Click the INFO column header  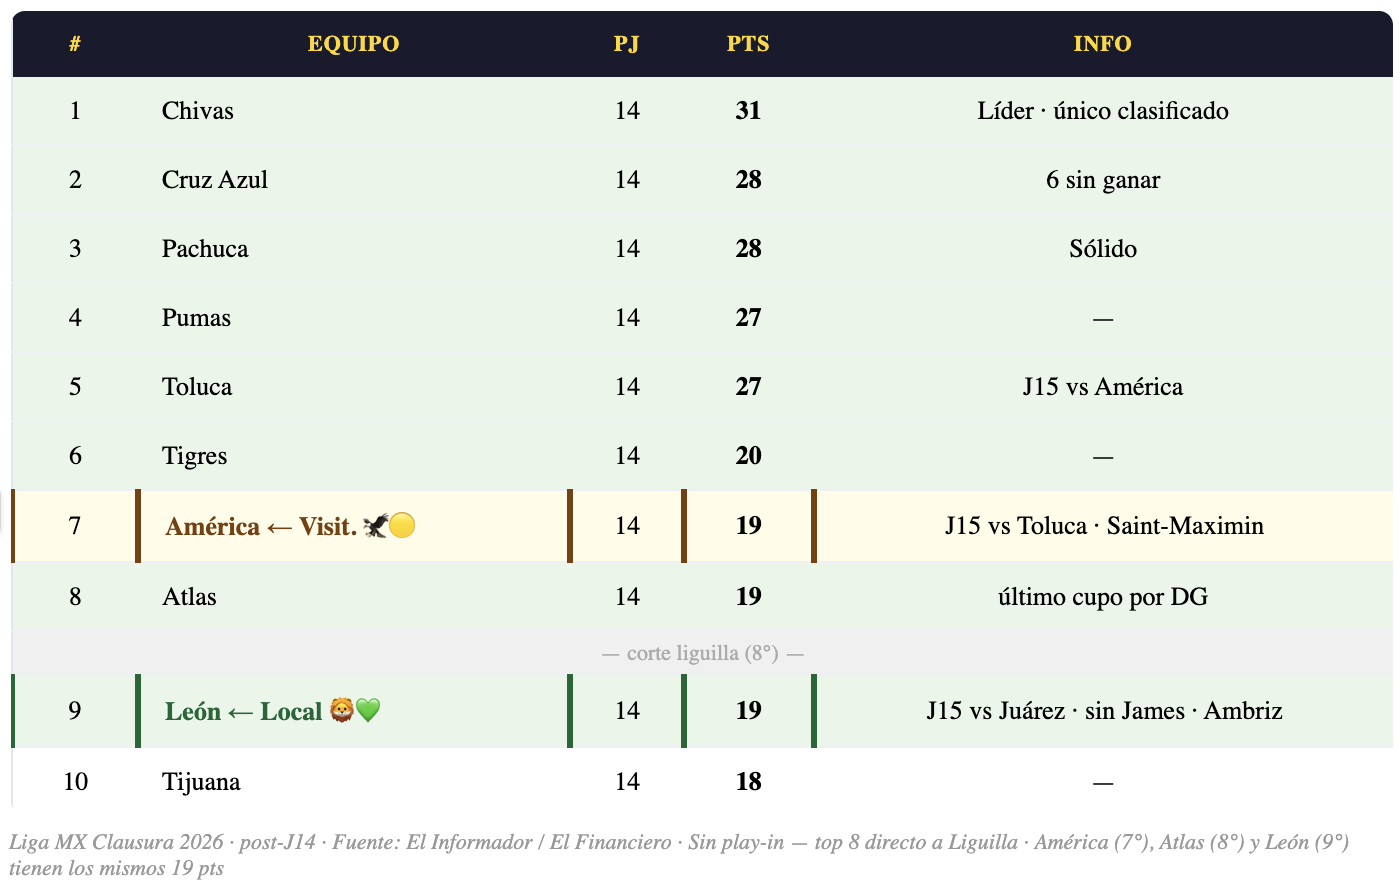[x=1102, y=44]
